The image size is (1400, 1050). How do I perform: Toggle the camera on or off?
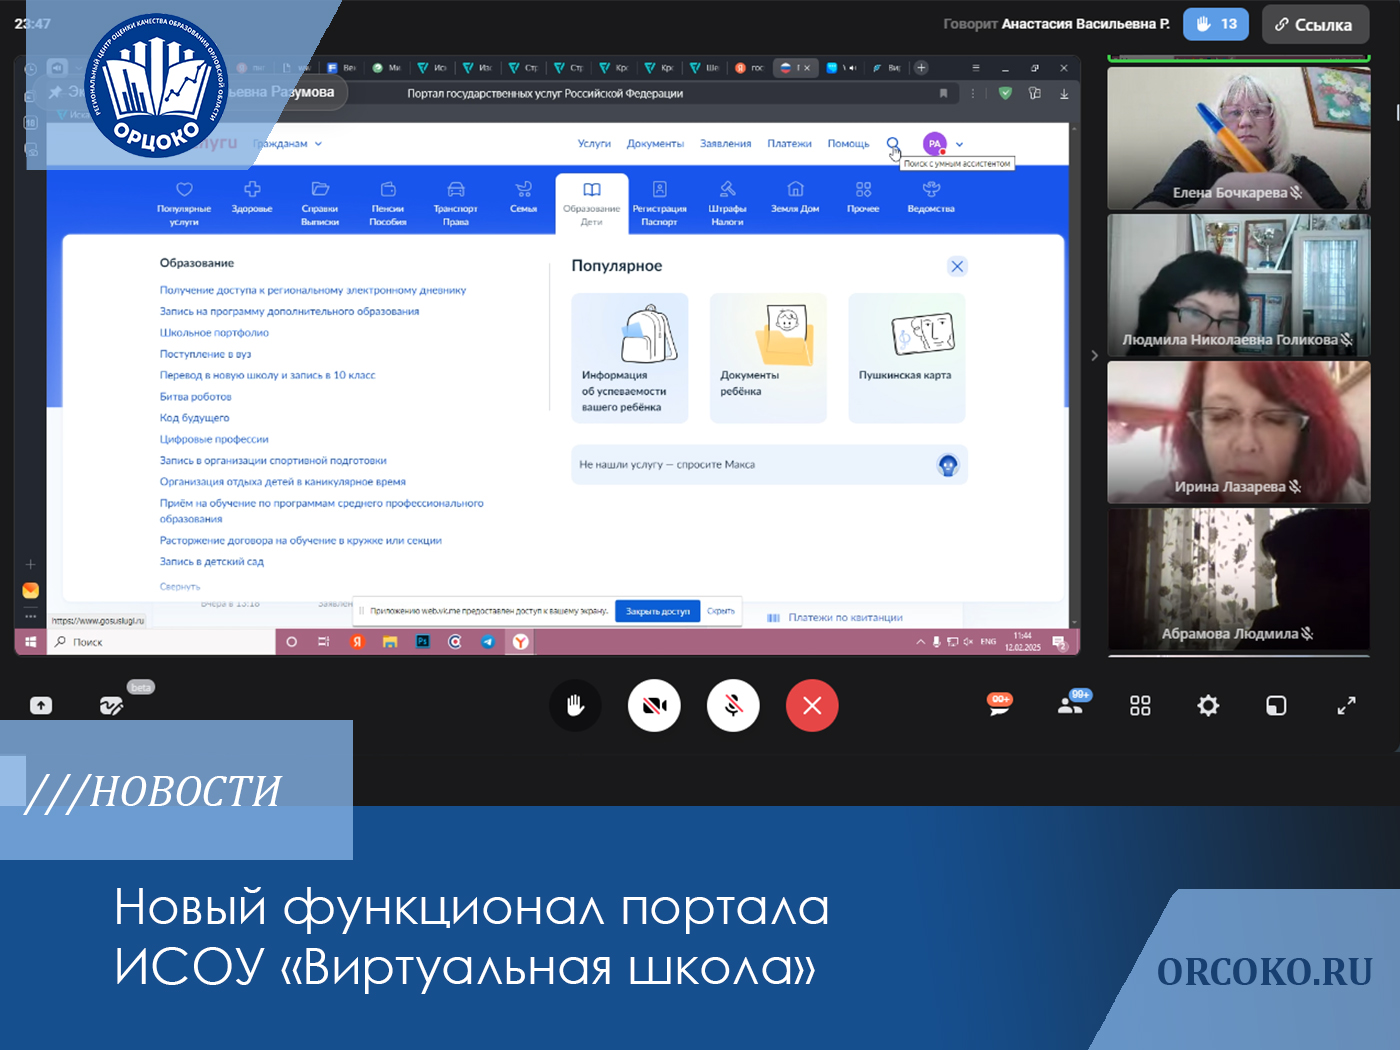(x=654, y=706)
